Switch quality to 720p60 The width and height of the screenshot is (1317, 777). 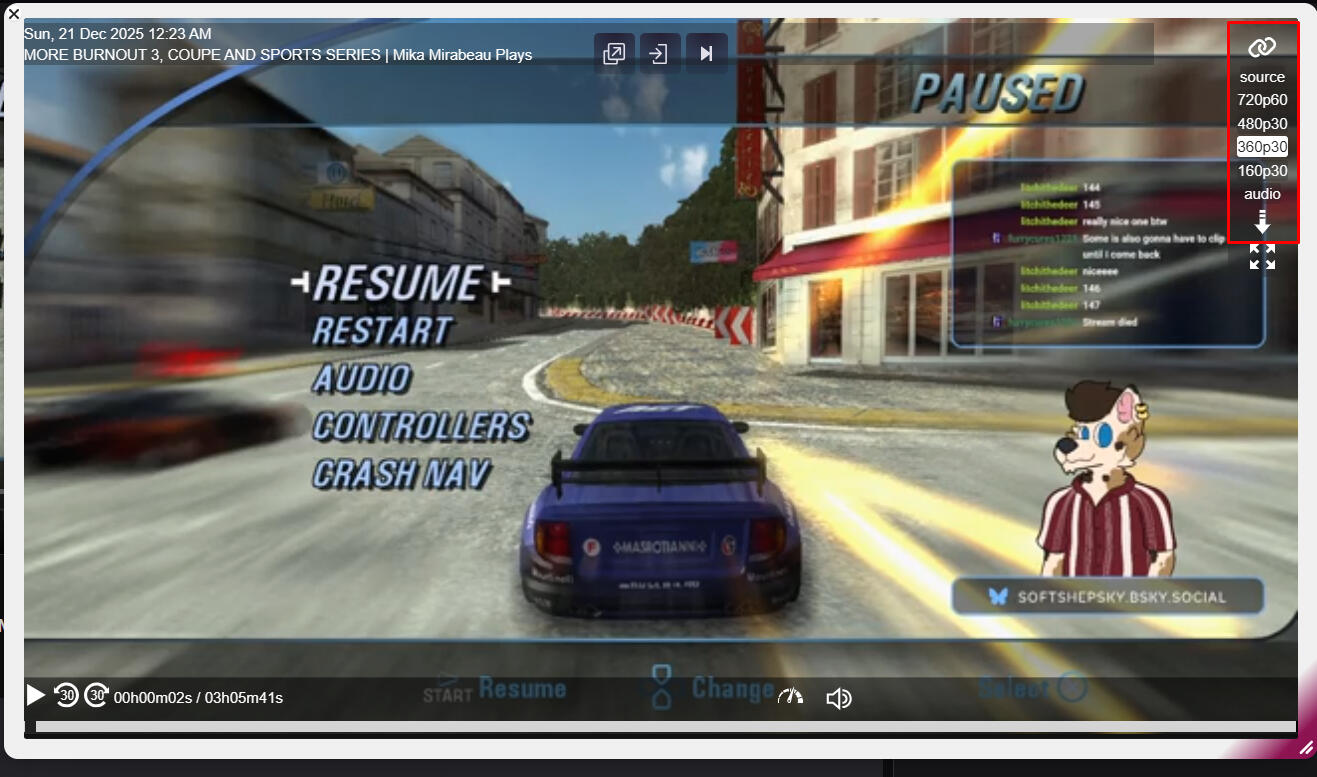click(1262, 100)
